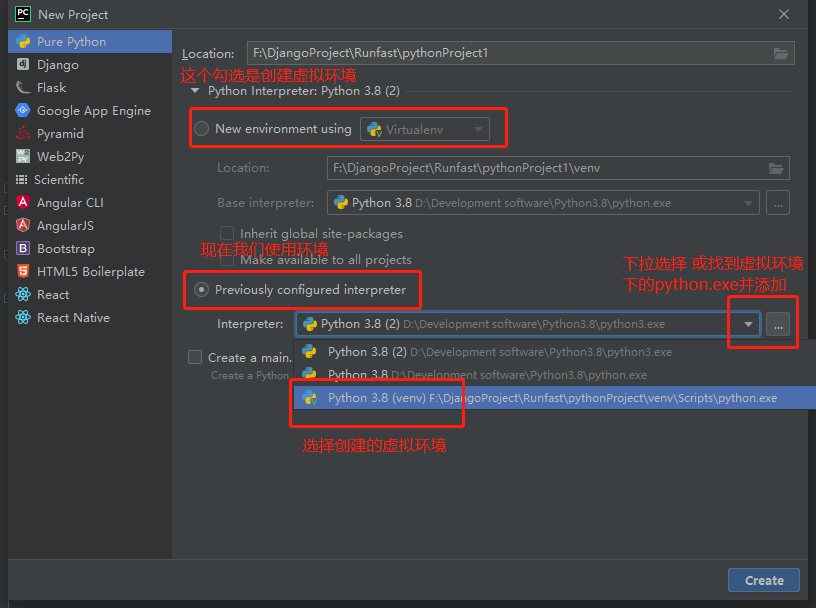Viewport: 816px width, 608px height.
Task: Browse folder for project Location field
Action: point(781,53)
